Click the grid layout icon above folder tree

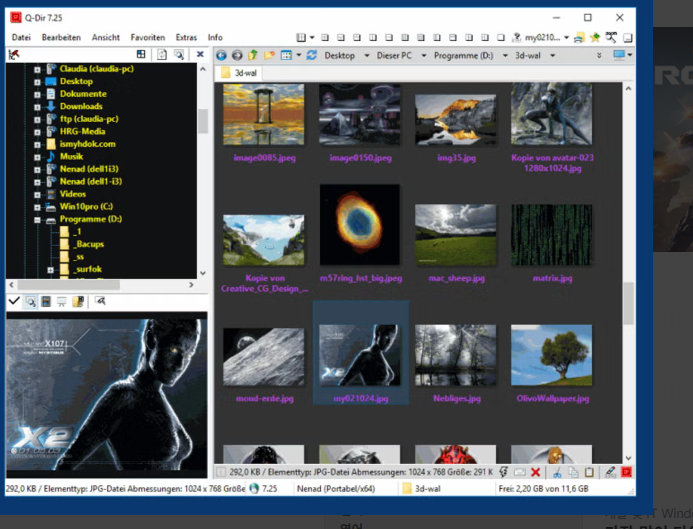tap(141, 54)
